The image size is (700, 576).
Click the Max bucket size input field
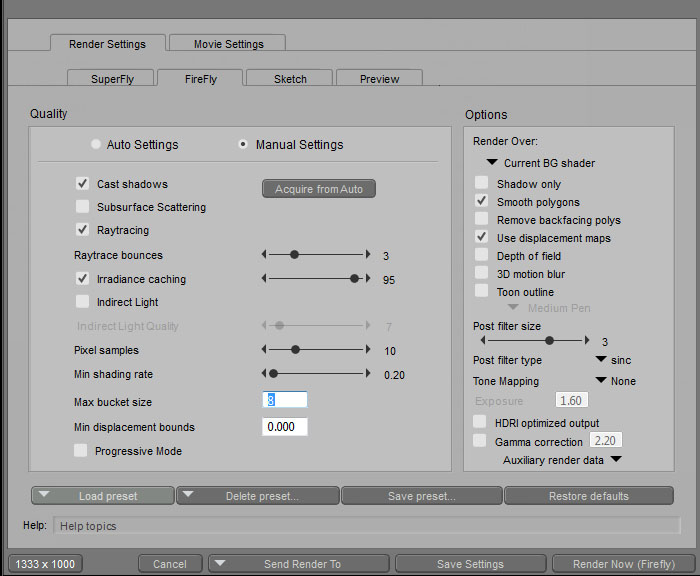click(284, 400)
